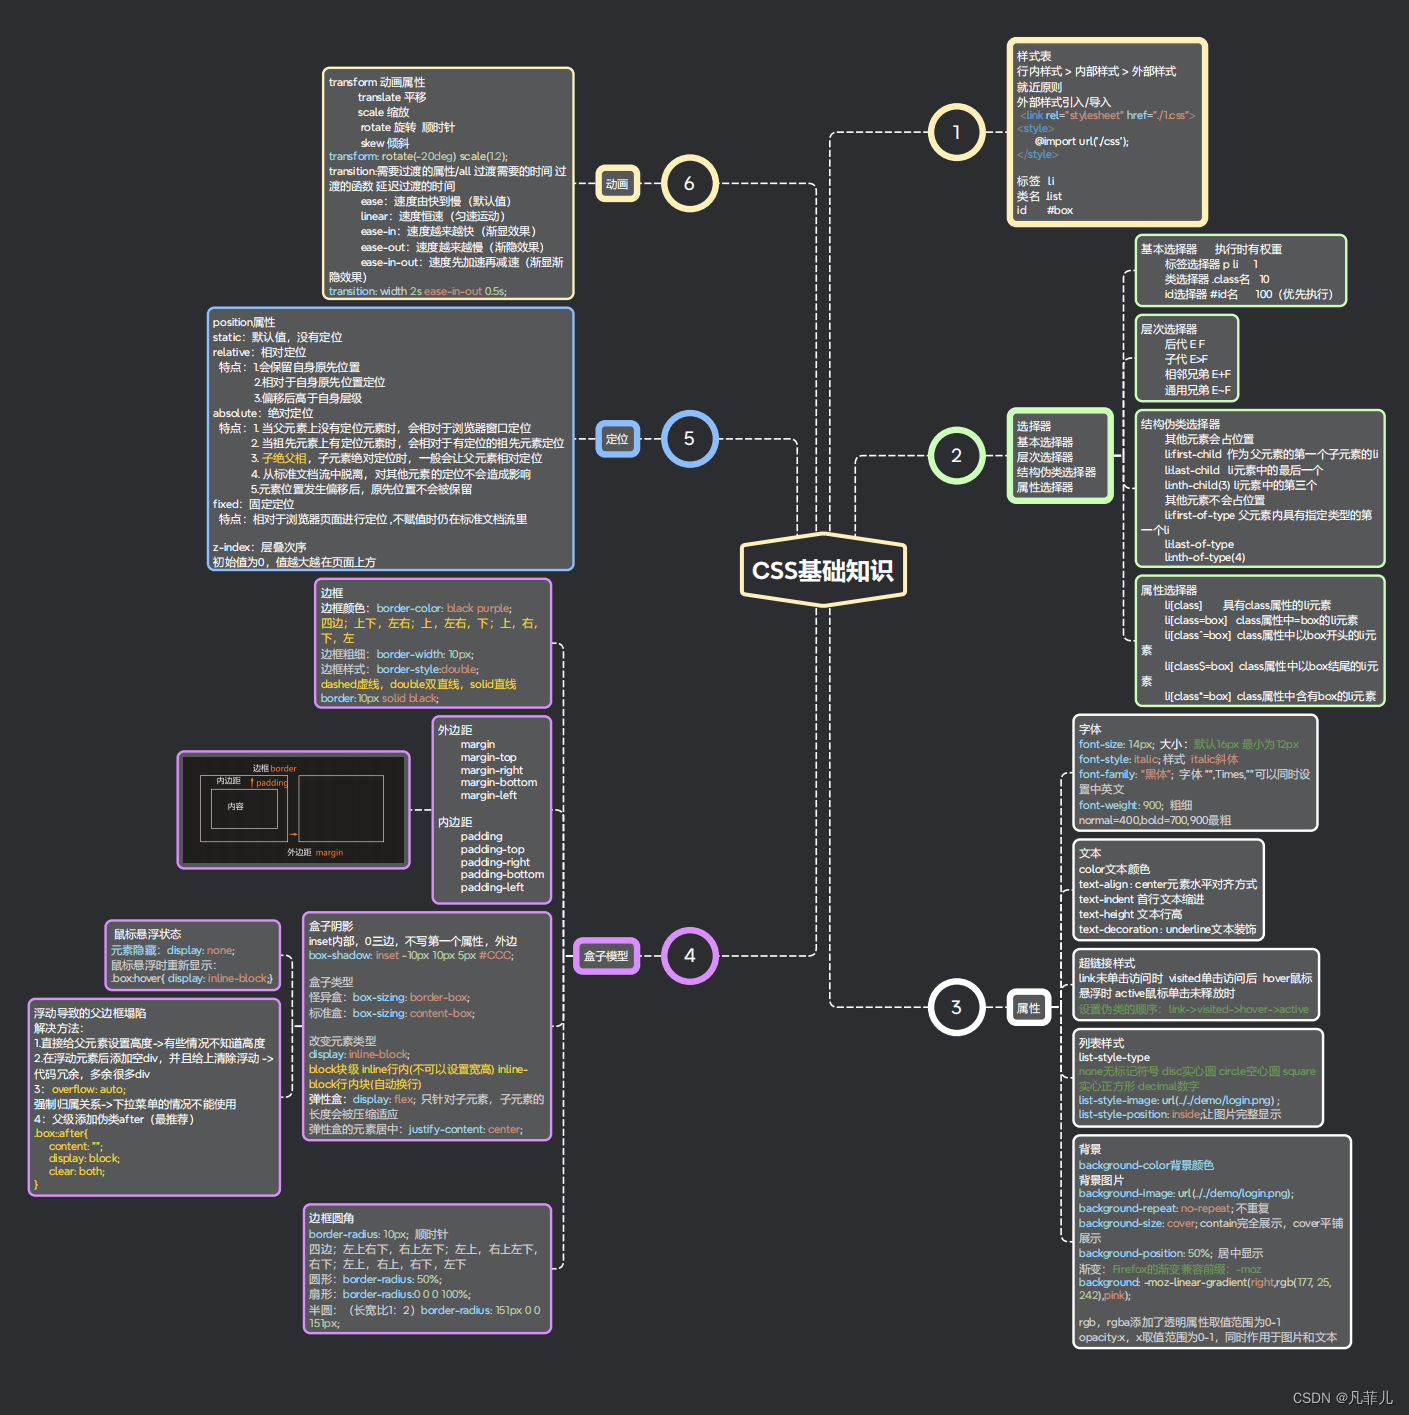Click the text 'fixed：固定定位'
The width and height of the screenshot is (1409, 1415).
point(253,504)
